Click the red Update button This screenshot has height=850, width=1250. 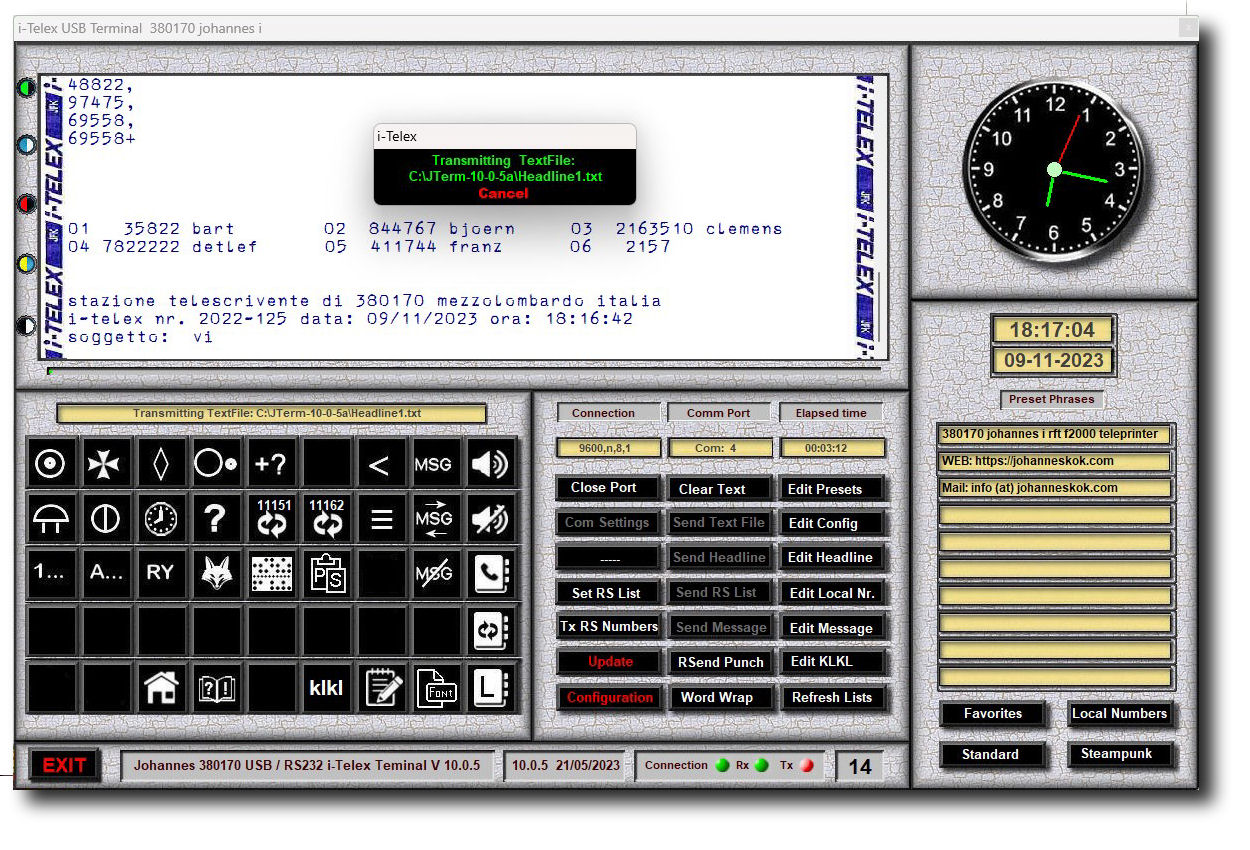click(x=608, y=662)
